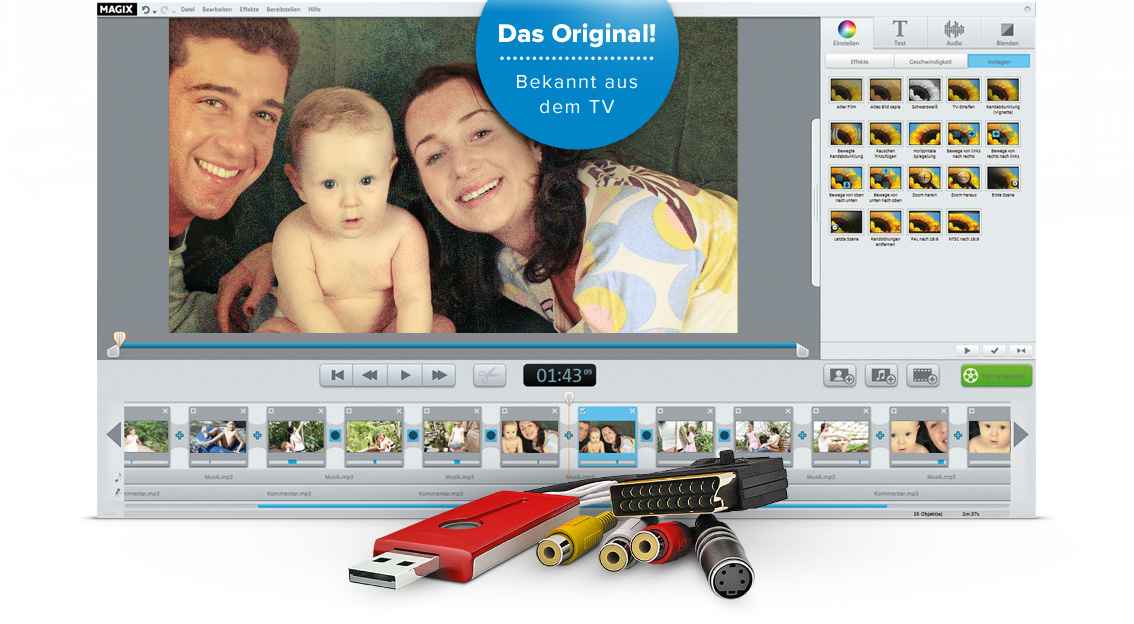Click the green Film fertigstellen button

996,376
